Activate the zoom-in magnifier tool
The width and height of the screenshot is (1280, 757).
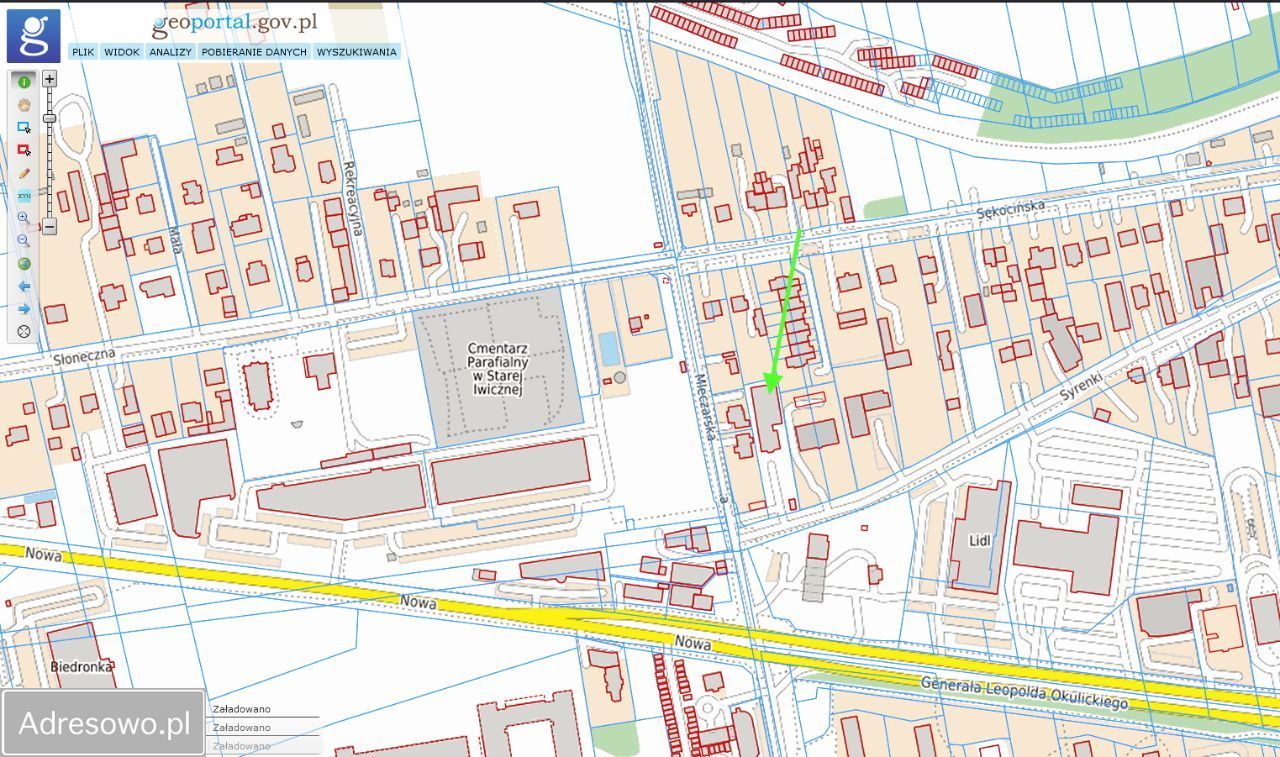point(24,218)
